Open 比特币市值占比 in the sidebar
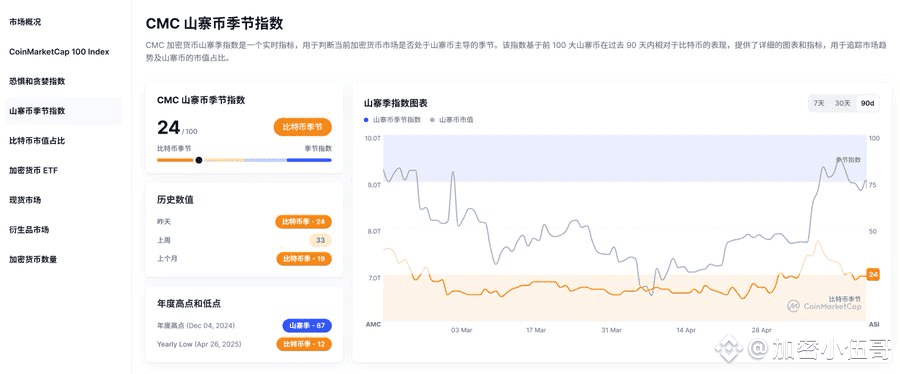Screen dimensions: 900x374 [37, 141]
